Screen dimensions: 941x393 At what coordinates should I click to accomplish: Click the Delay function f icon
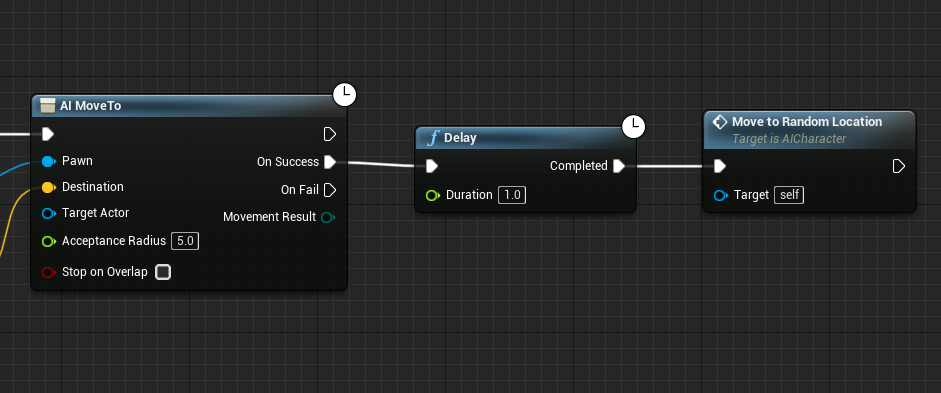[x=432, y=138]
